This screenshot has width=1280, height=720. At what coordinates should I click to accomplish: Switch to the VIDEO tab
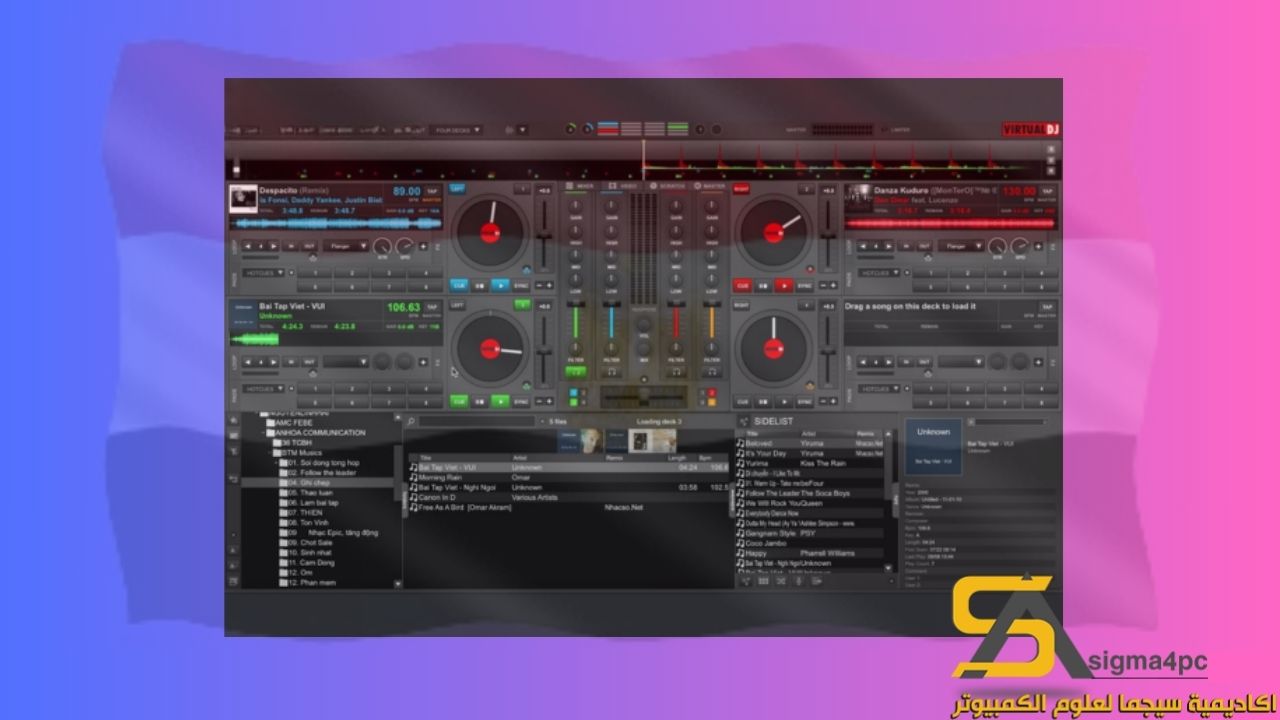[624, 186]
